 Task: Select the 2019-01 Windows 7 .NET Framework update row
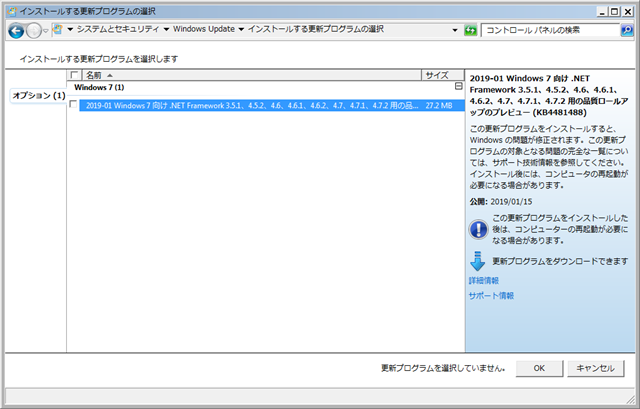(272, 105)
